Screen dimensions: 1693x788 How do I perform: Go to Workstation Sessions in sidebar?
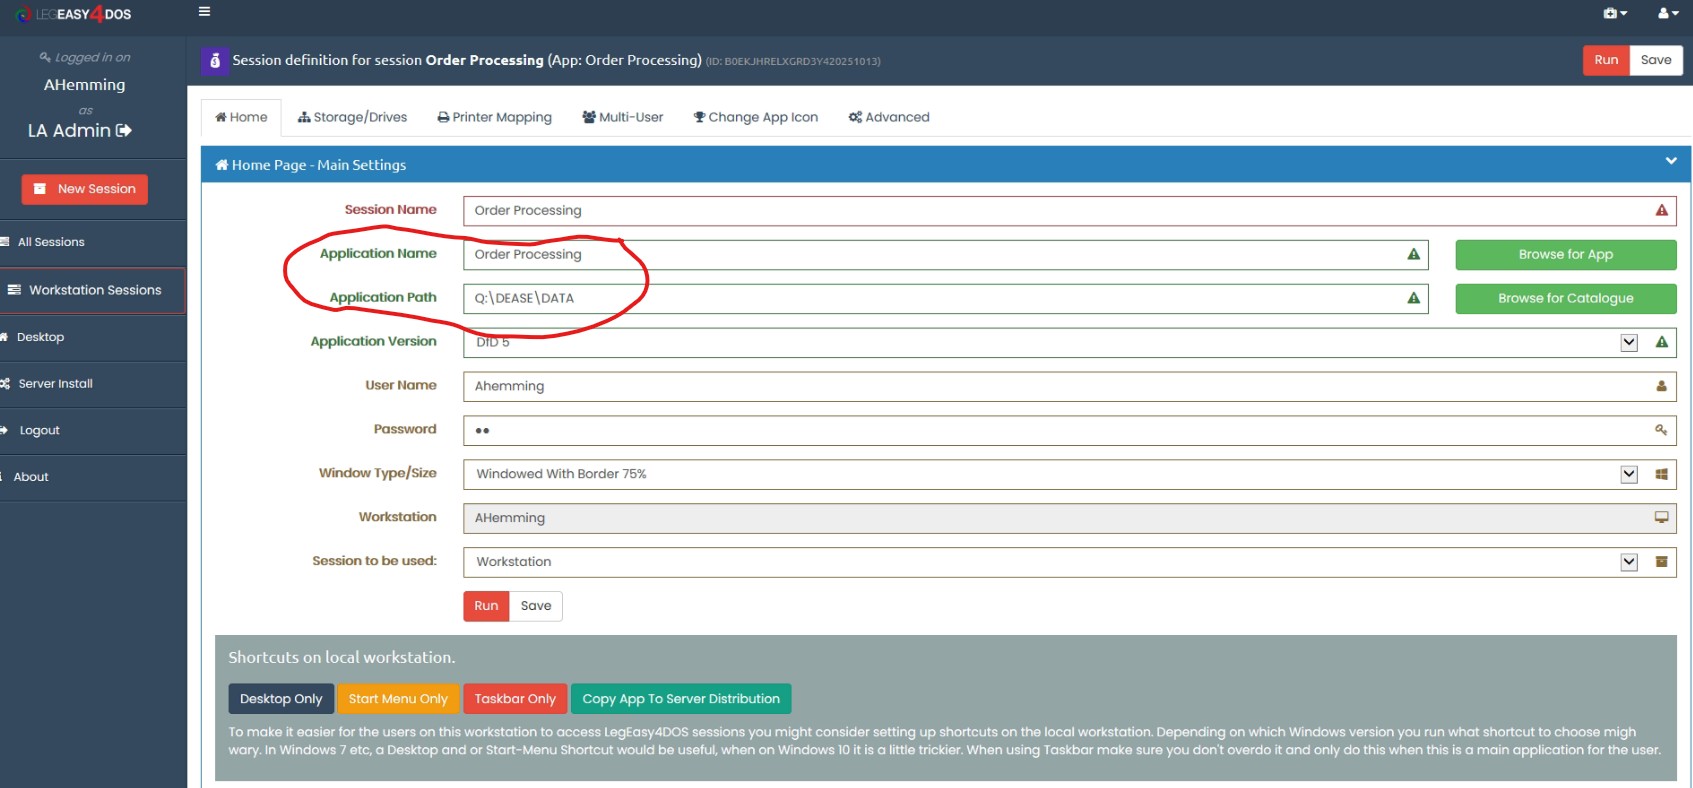[94, 290]
